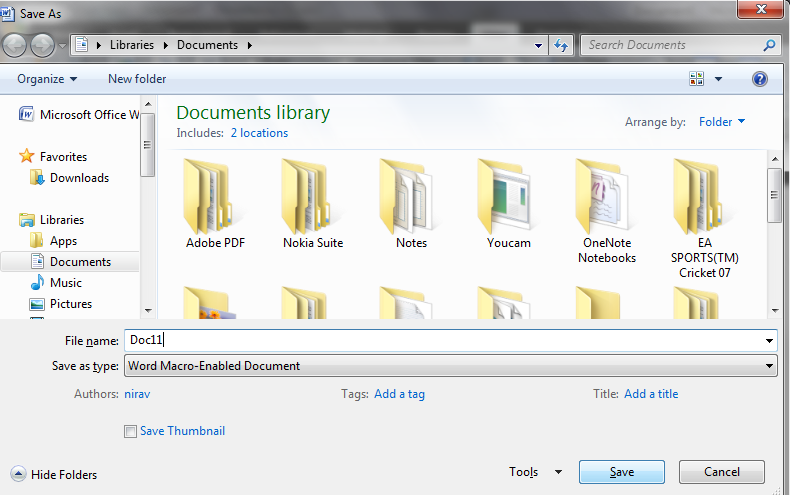790x495 pixels.
Task: Open the Youcam folder
Action: click(x=509, y=204)
